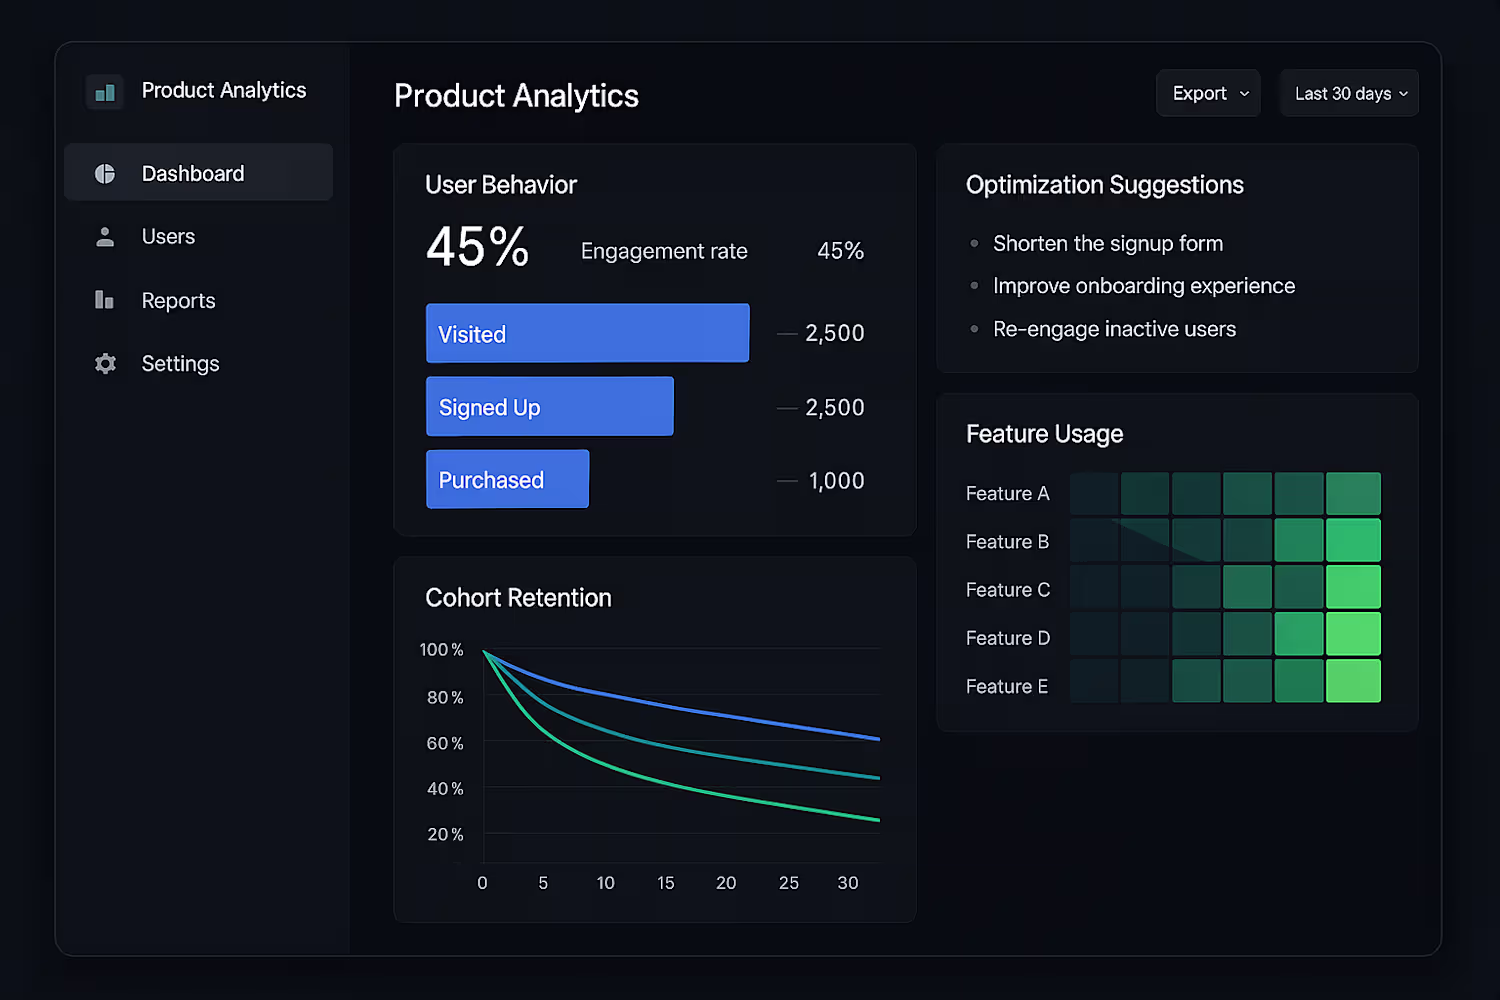Click the Purchased funnel bar
Screen dimensions: 1500x1000
(507, 479)
